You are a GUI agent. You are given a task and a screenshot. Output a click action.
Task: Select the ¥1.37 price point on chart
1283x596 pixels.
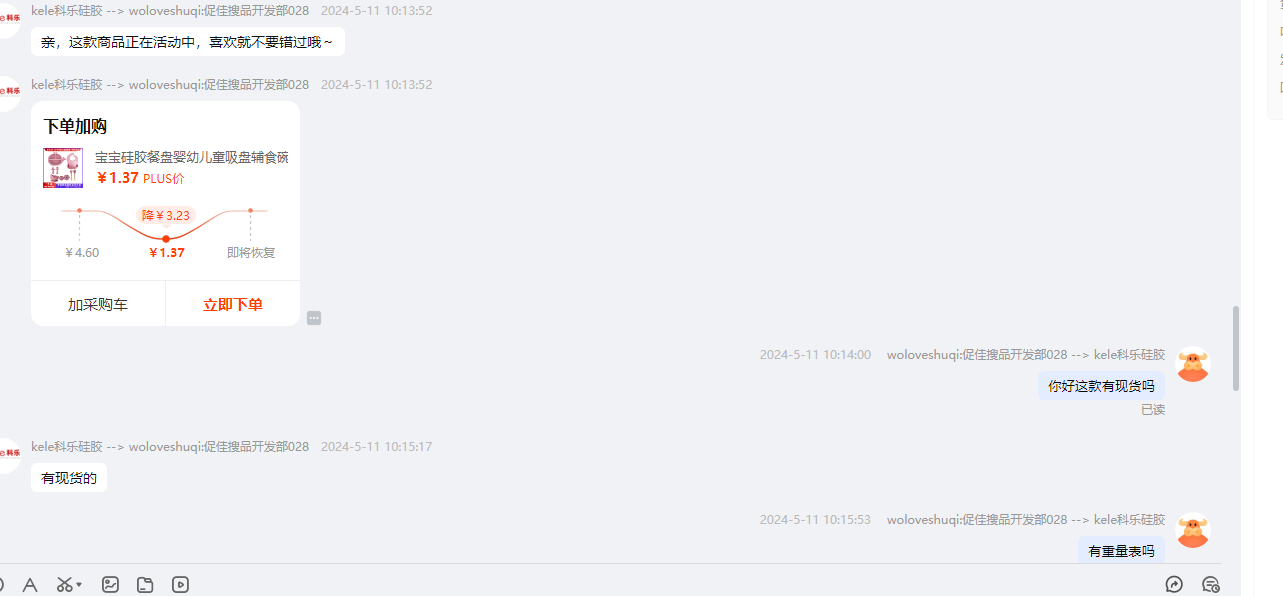coord(166,239)
